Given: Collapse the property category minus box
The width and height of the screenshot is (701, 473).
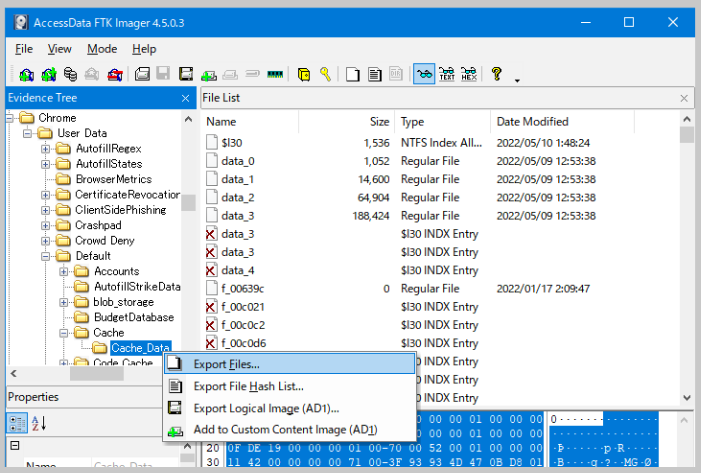Looking at the screenshot, I should pyautogui.click(x=15, y=445).
